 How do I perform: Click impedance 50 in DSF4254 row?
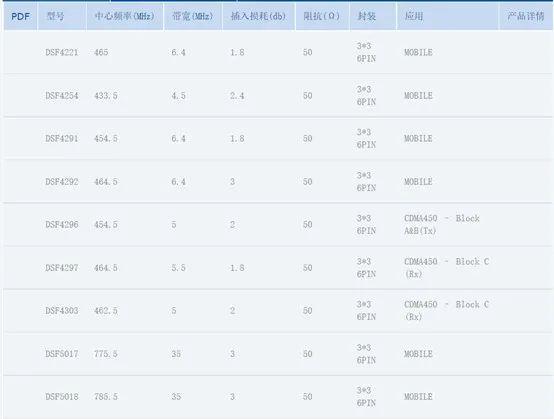(307, 96)
